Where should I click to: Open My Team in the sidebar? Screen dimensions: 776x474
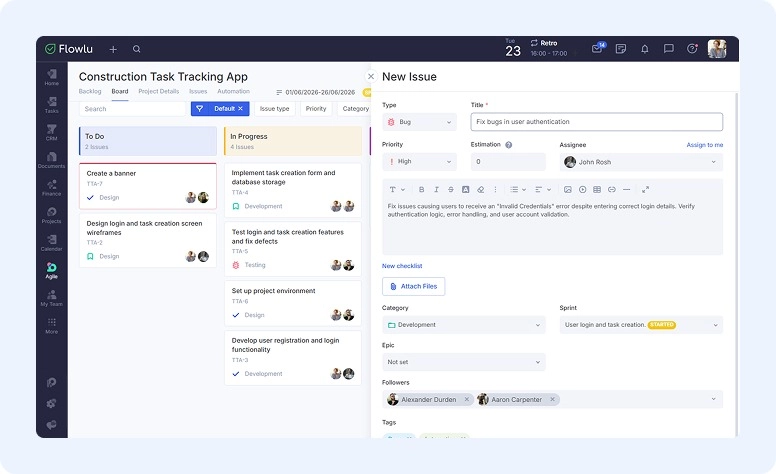point(51,298)
